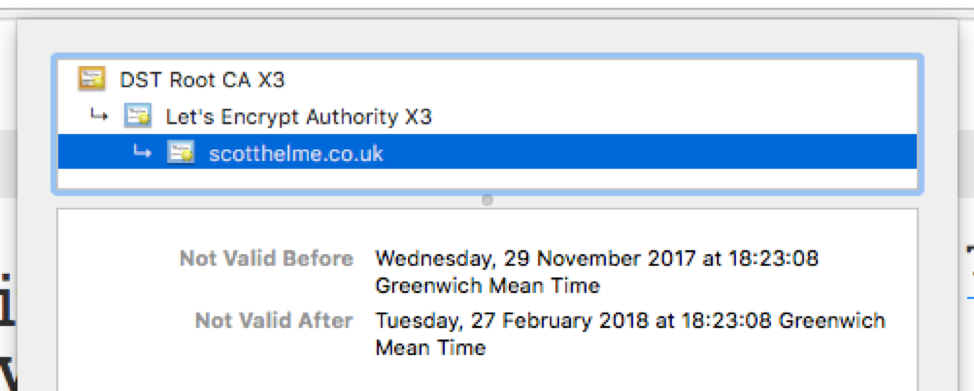Image resolution: width=974 pixels, height=391 pixels.
Task: Click the scotthelme.co.uk certificate icon
Action: coord(181,152)
